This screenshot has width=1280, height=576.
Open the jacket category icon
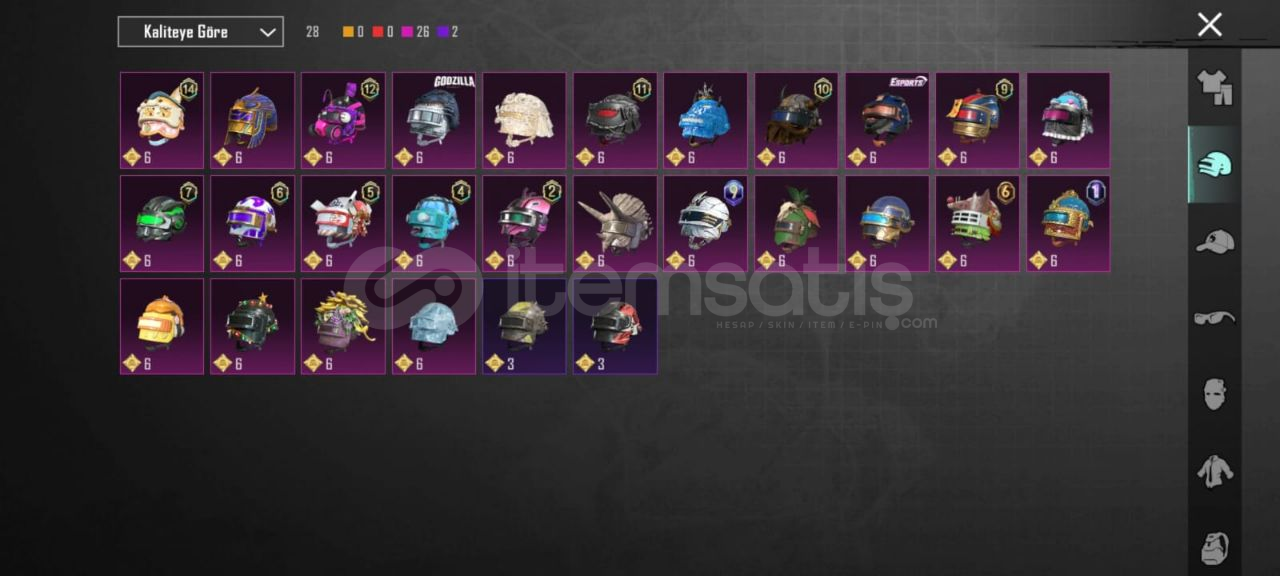click(x=1214, y=470)
